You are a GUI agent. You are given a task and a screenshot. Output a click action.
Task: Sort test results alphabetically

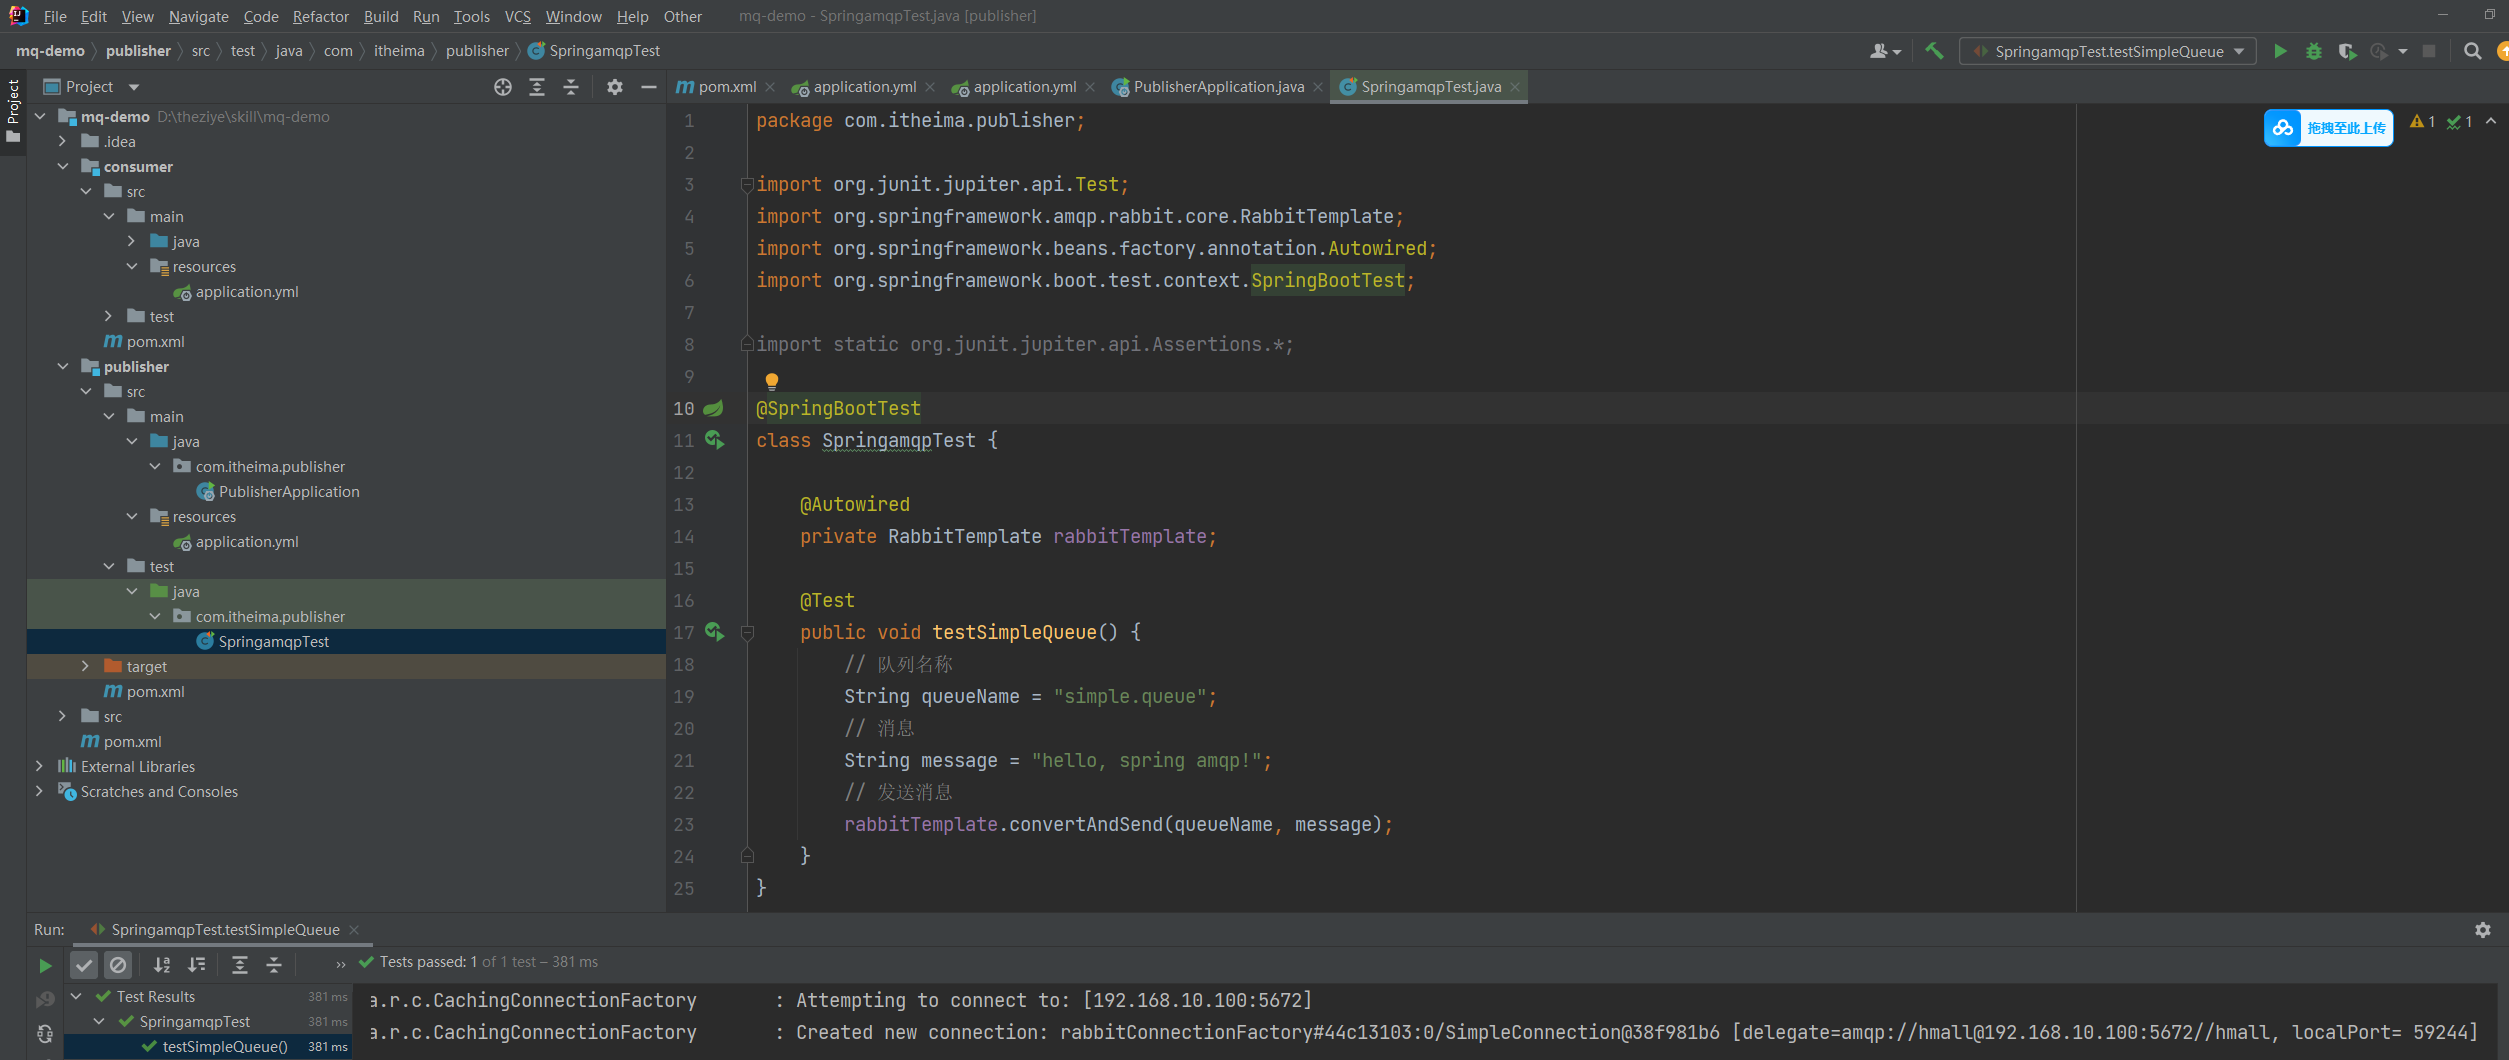coord(161,965)
